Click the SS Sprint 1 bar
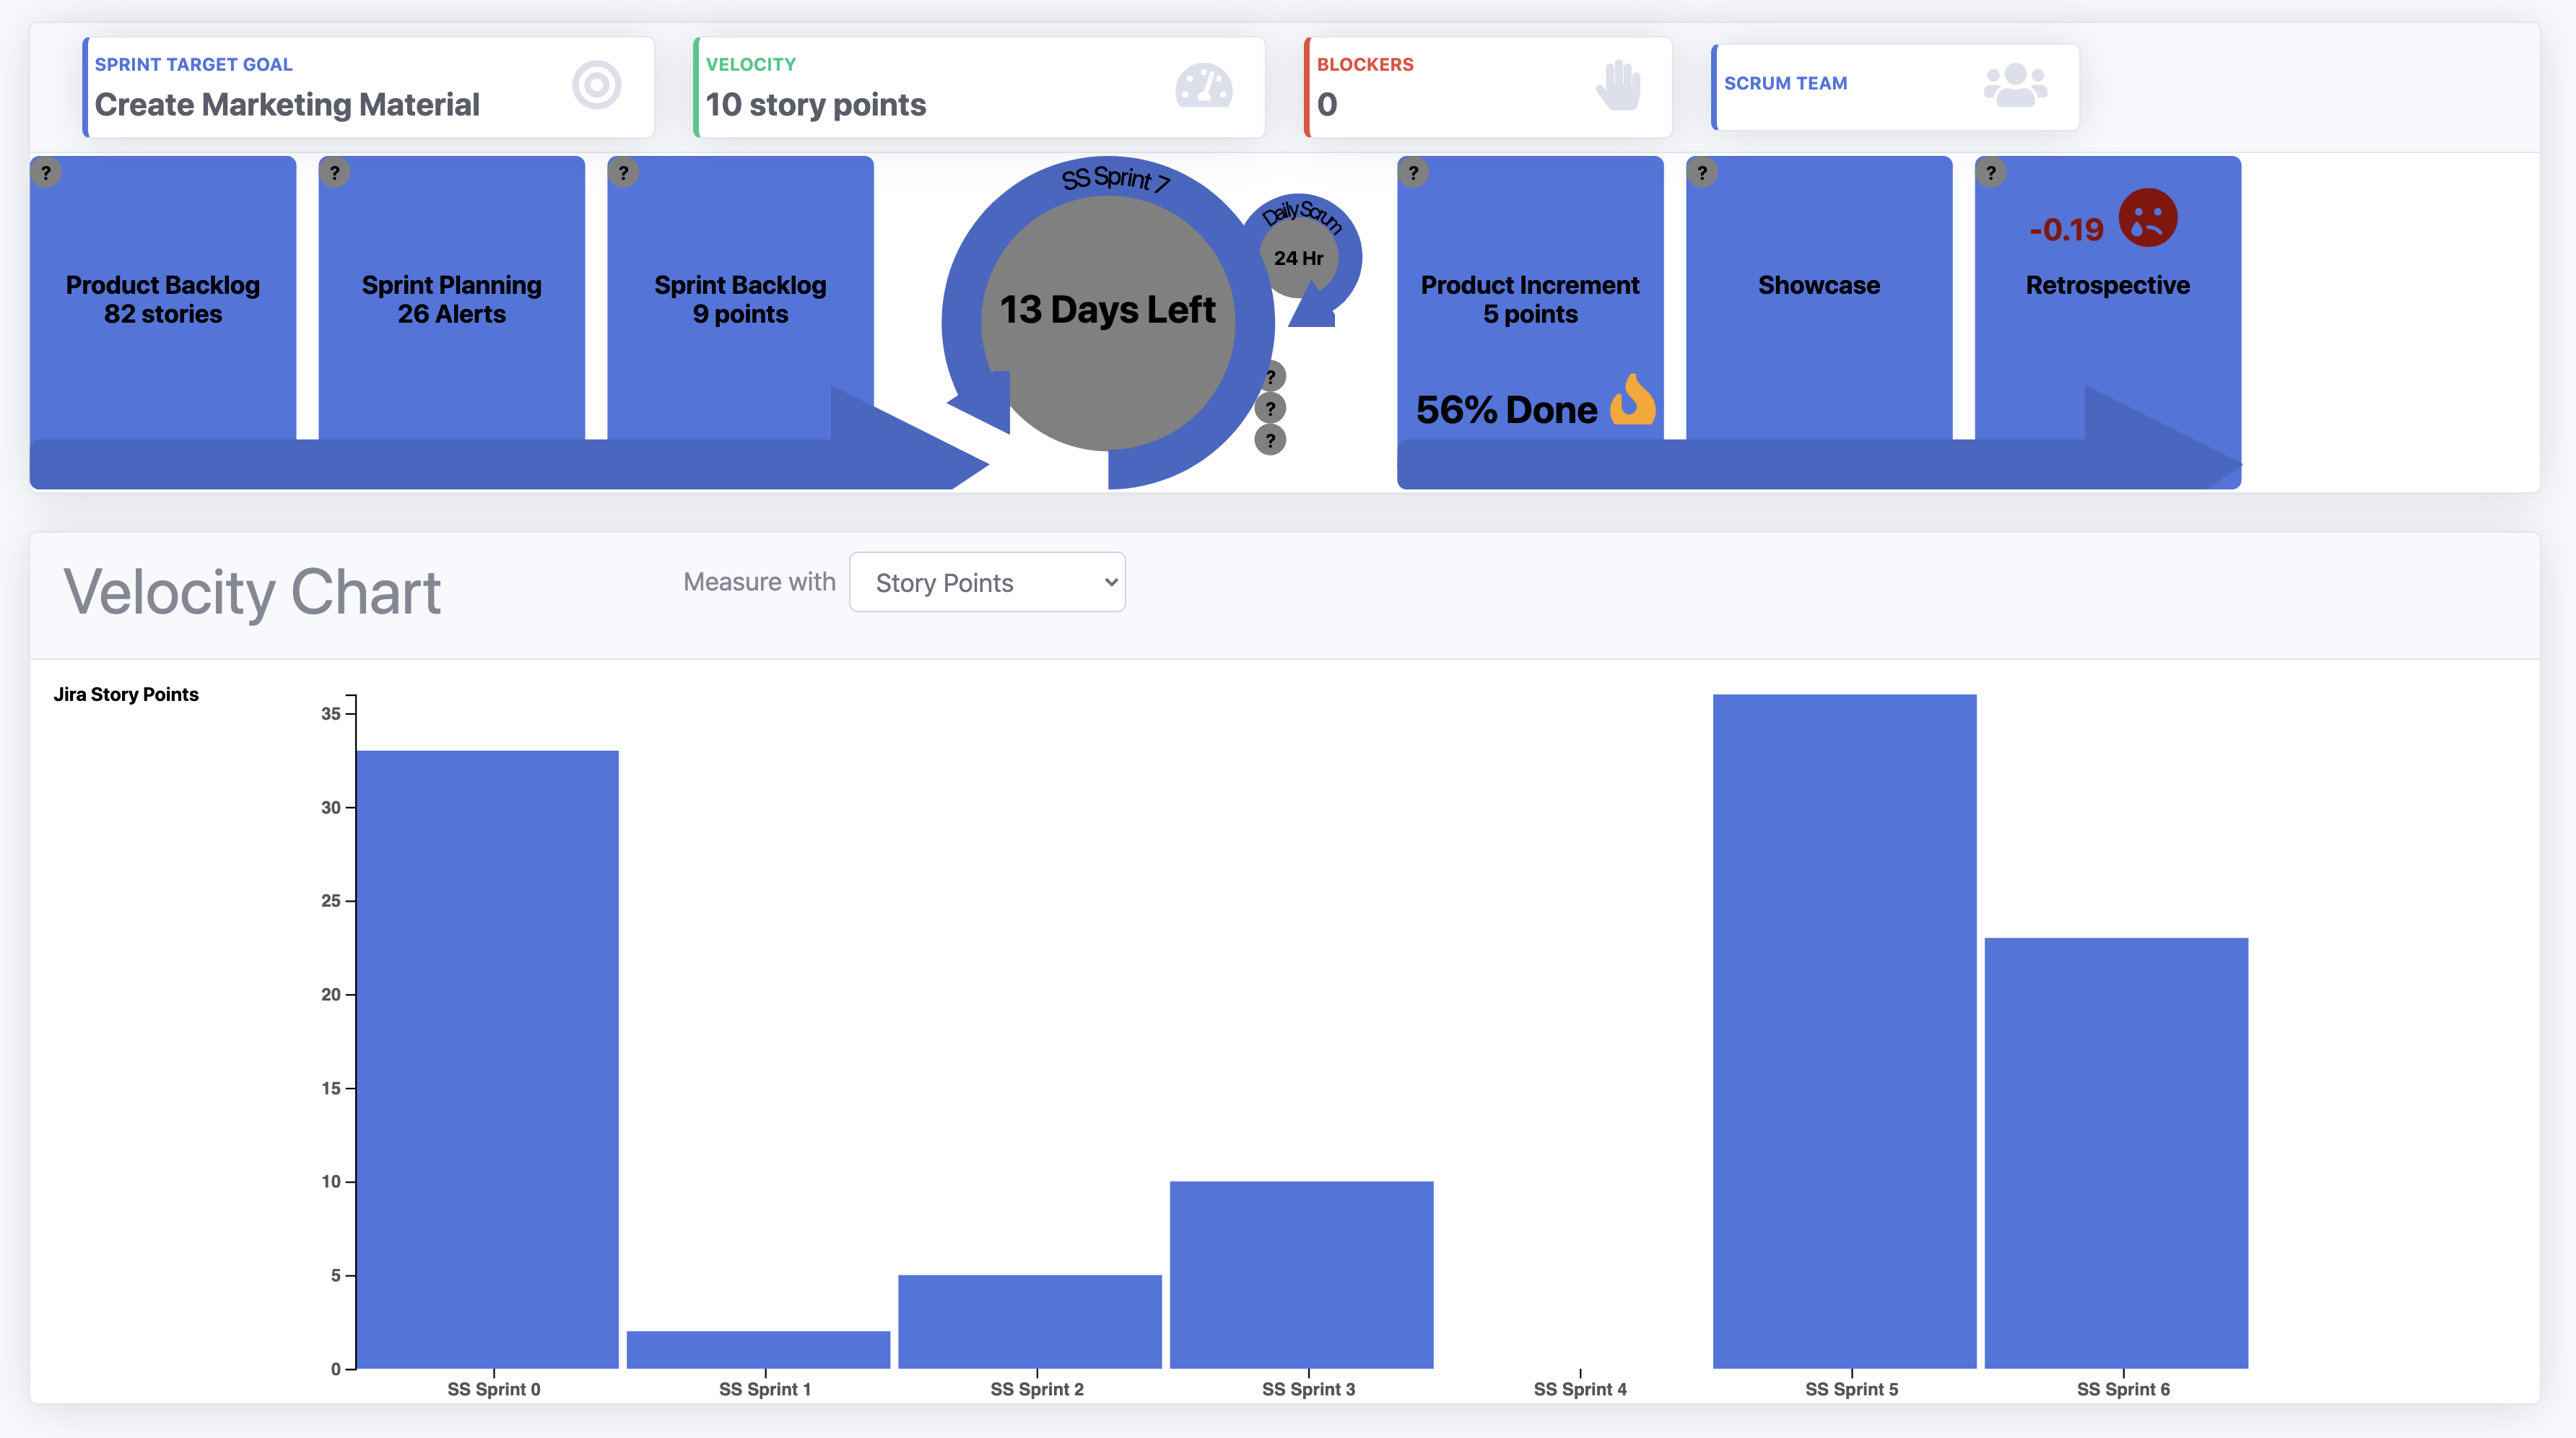The image size is (2576, 1438). [x=759, y=1349]
